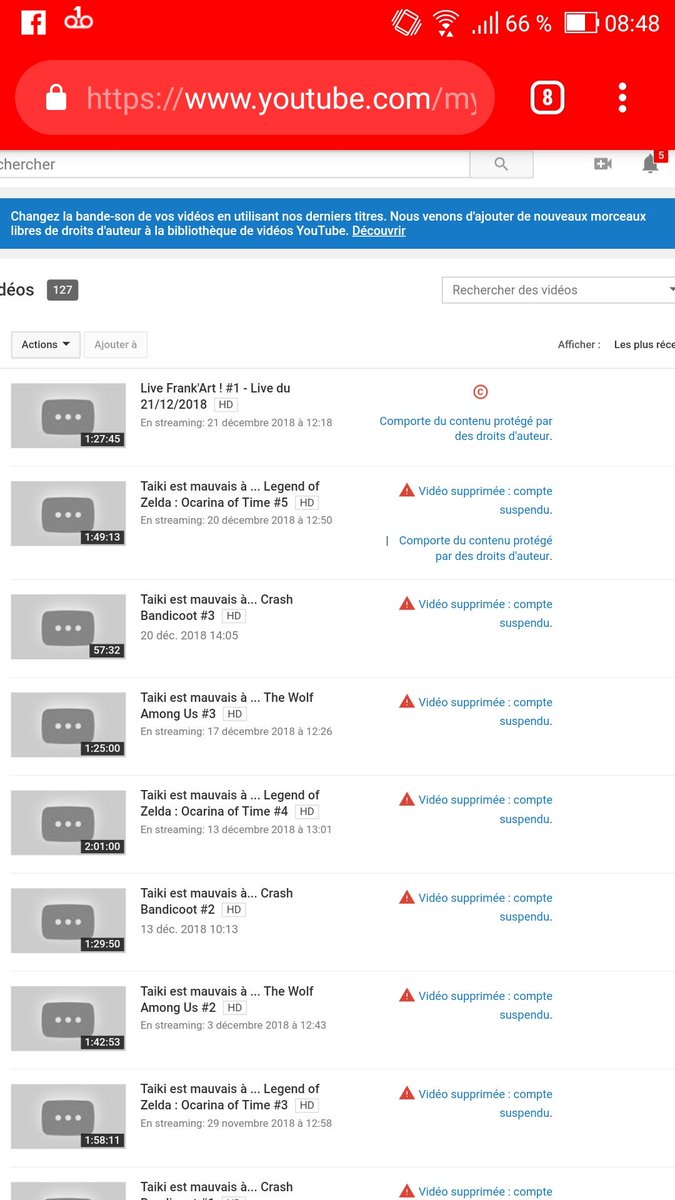Image resolution: width=675 pixels, height=1200 pixels.
Task: Click Vidéo supprimée link on Wolf Among Us #3
Action: coord(485,711)
